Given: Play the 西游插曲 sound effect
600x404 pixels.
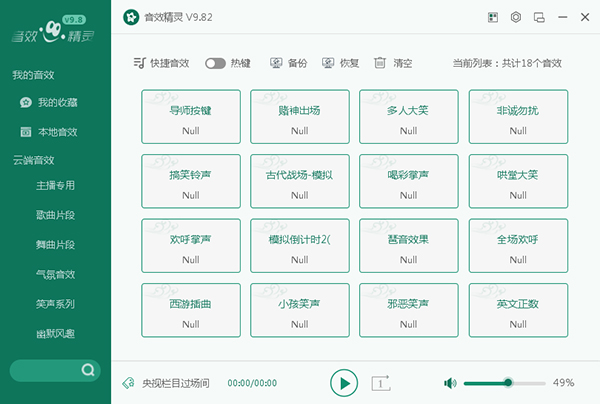Looking at the screenshot, I should [191, 310].
